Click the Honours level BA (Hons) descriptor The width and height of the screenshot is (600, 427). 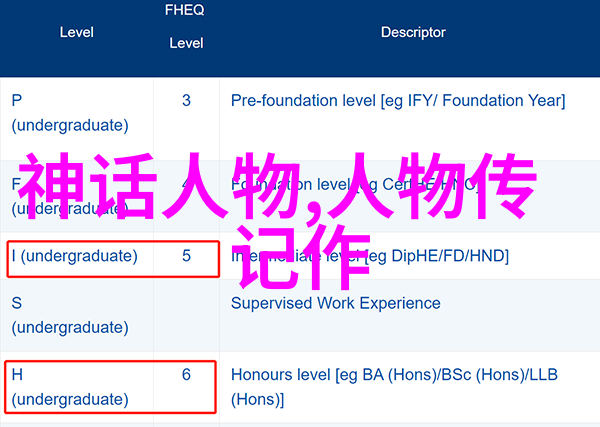[x=394, y=387]
